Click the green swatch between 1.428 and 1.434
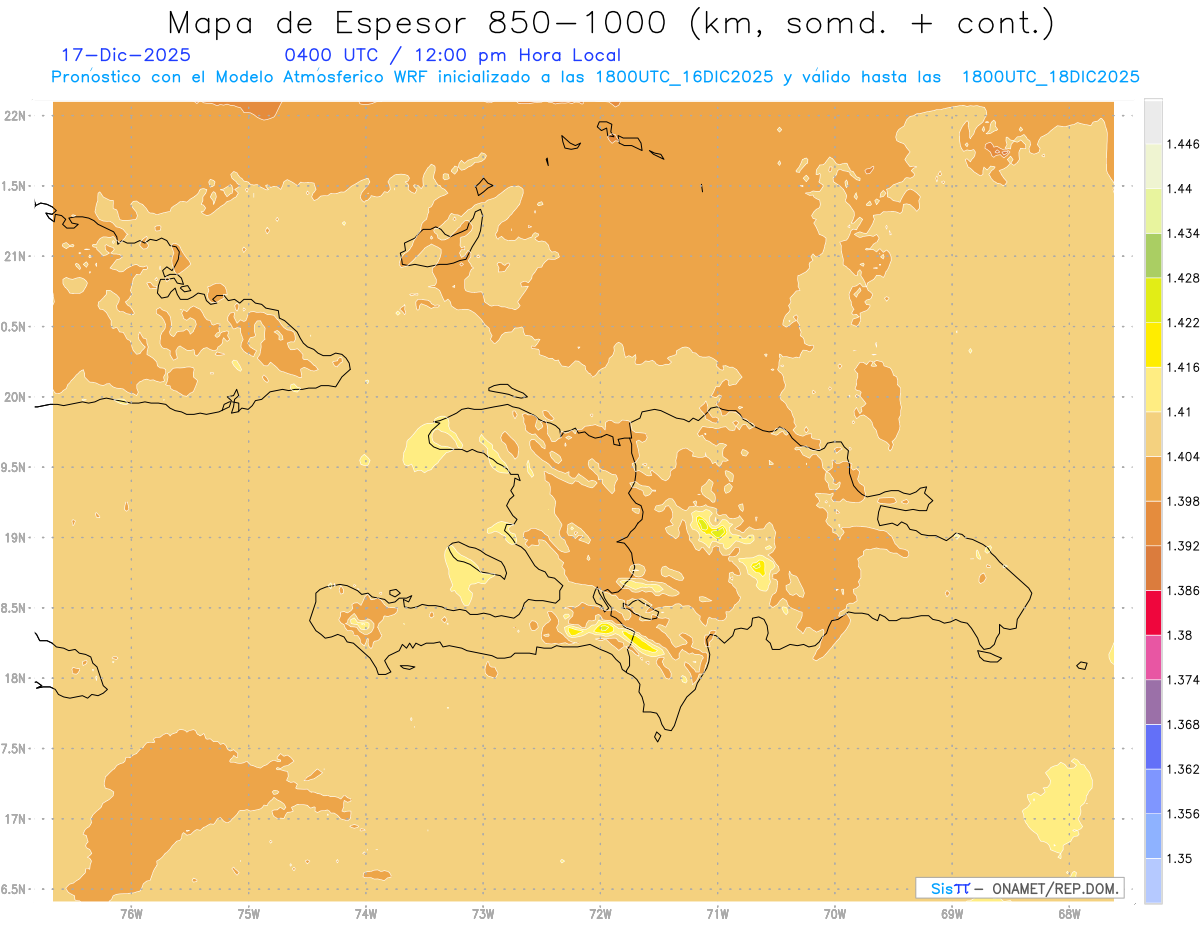1200x927 pixels. tap(1153, 255)
